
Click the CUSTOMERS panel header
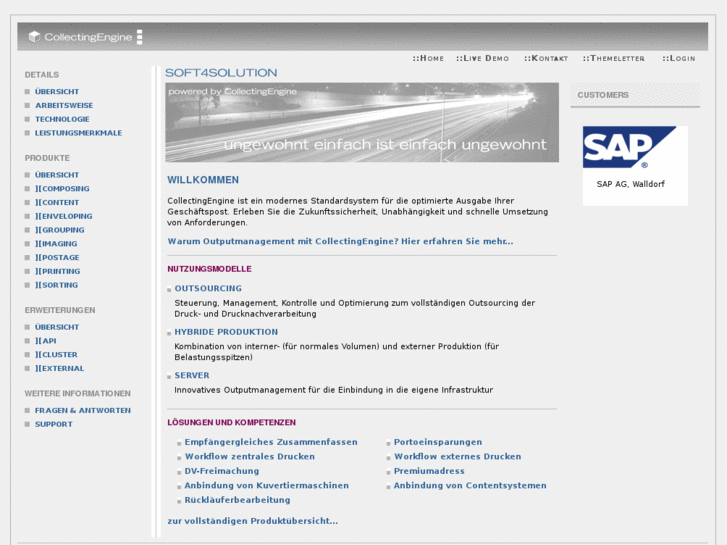(635, 95)
